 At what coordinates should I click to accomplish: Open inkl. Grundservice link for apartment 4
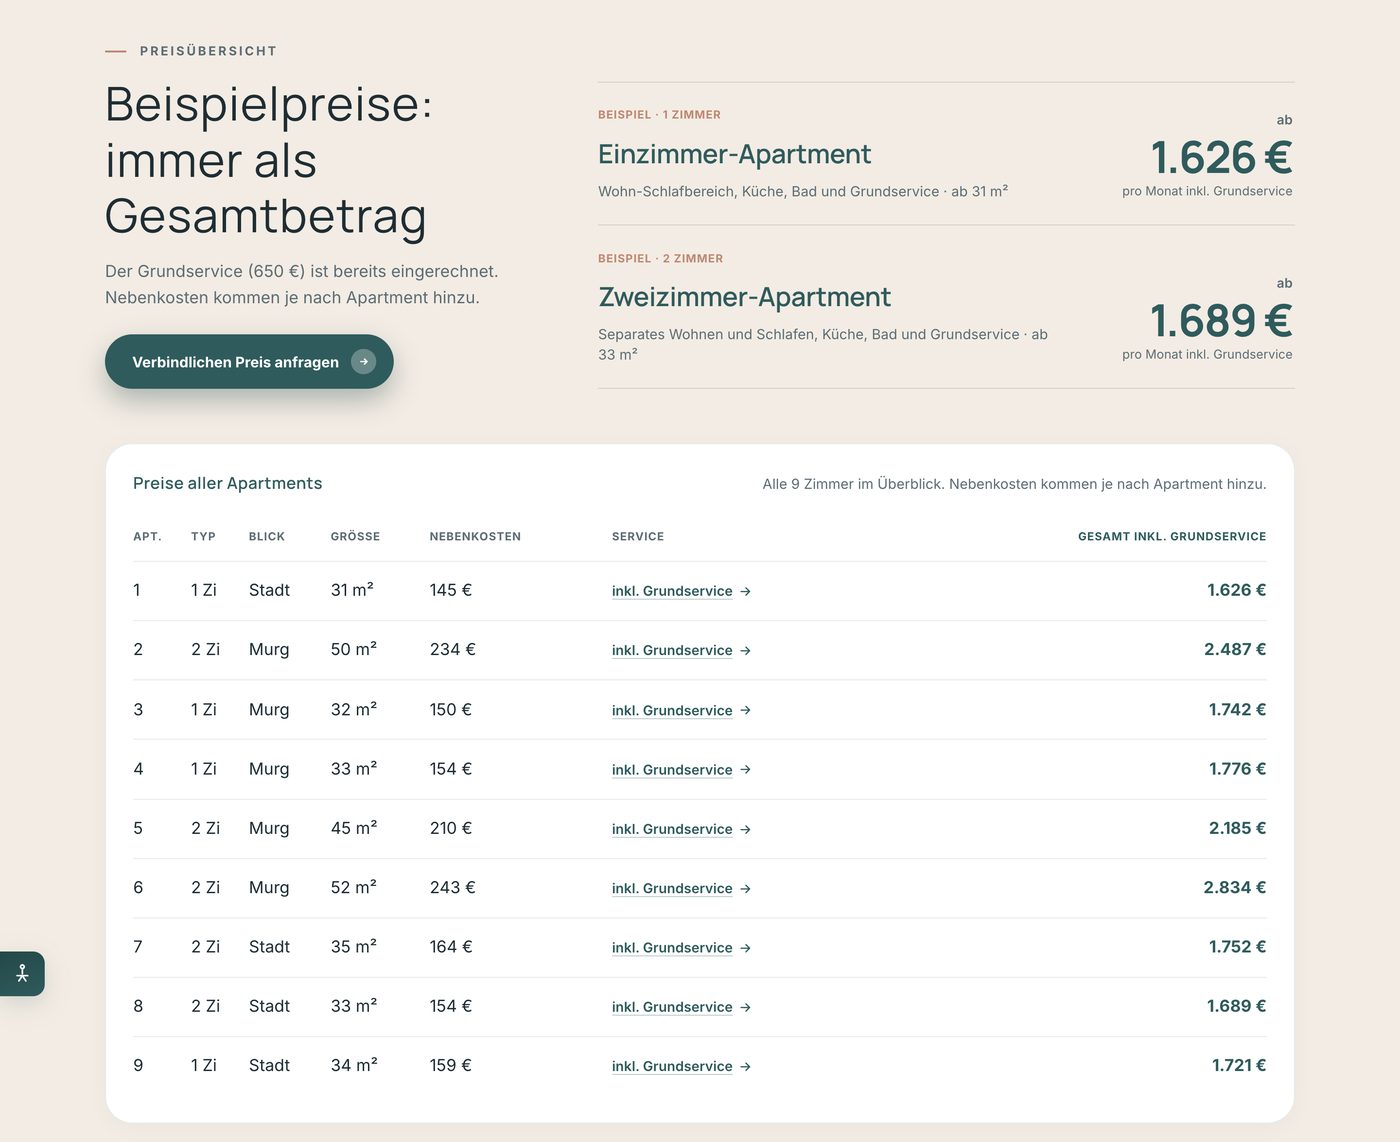(672, 769)
